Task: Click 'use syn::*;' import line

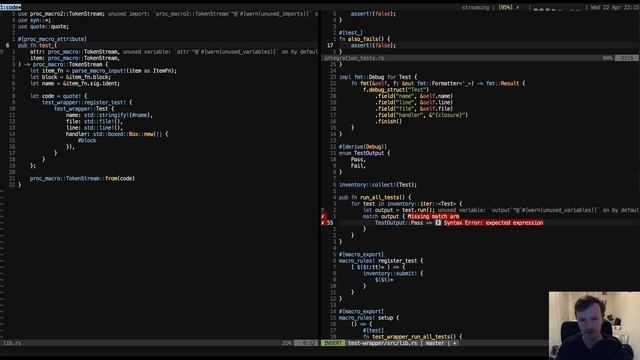Action: pos(34,20)
